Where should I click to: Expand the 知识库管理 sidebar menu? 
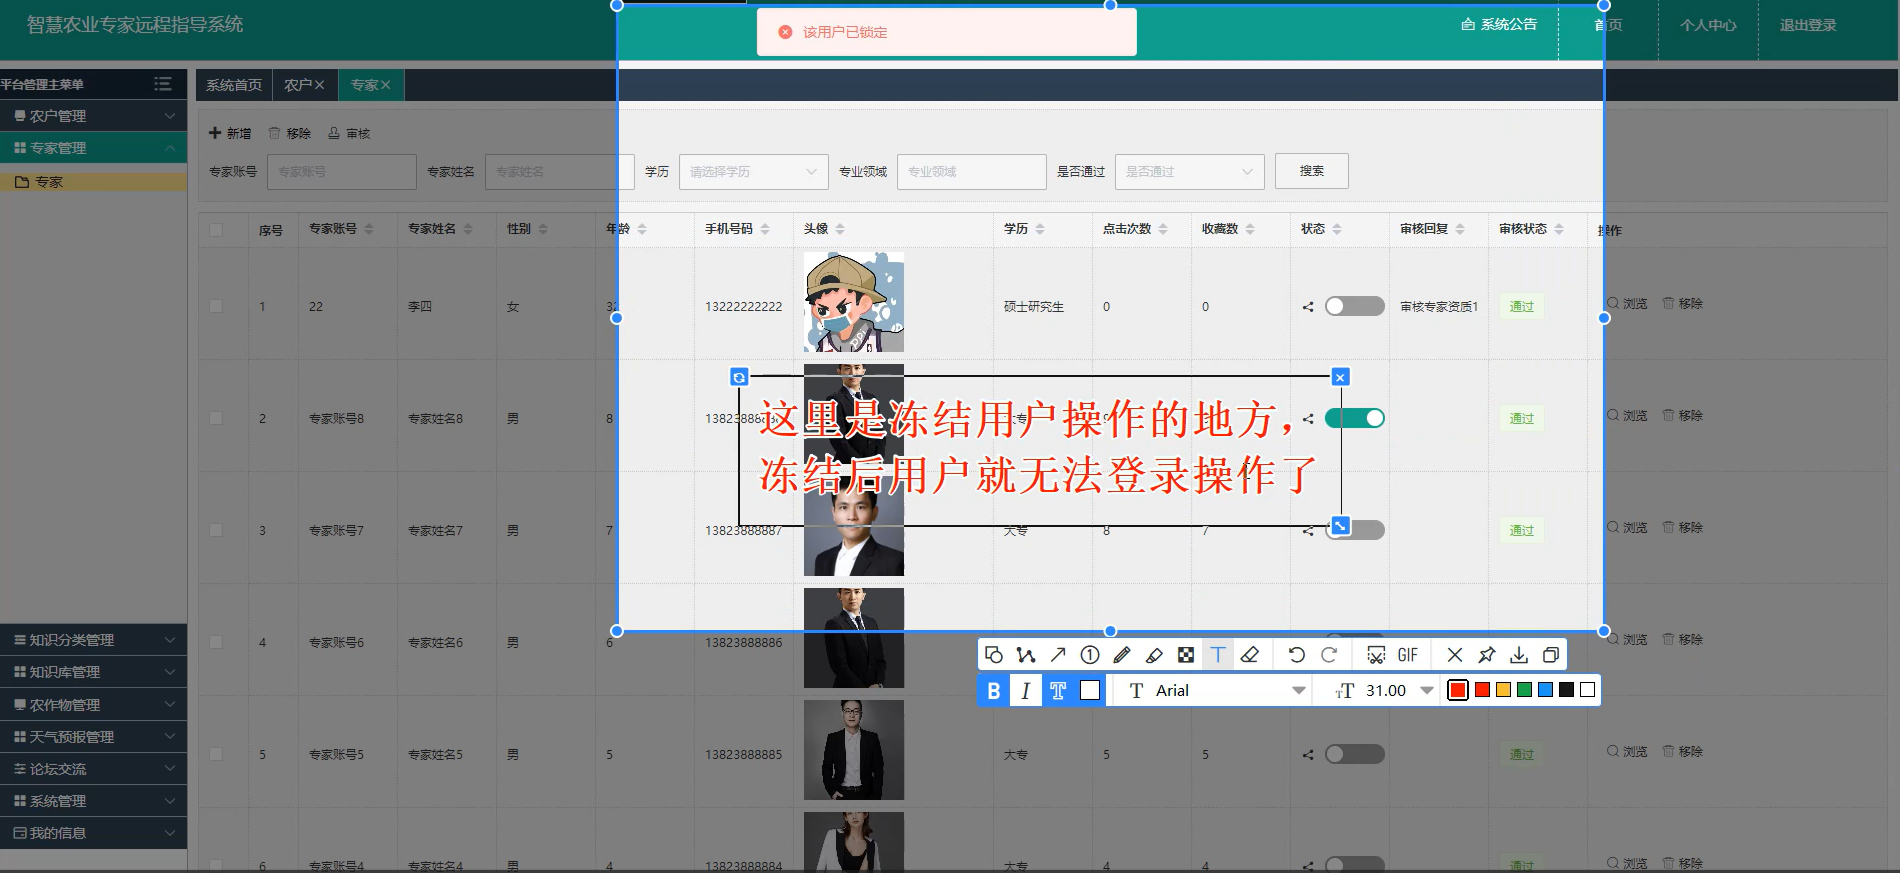click(93, 672)
